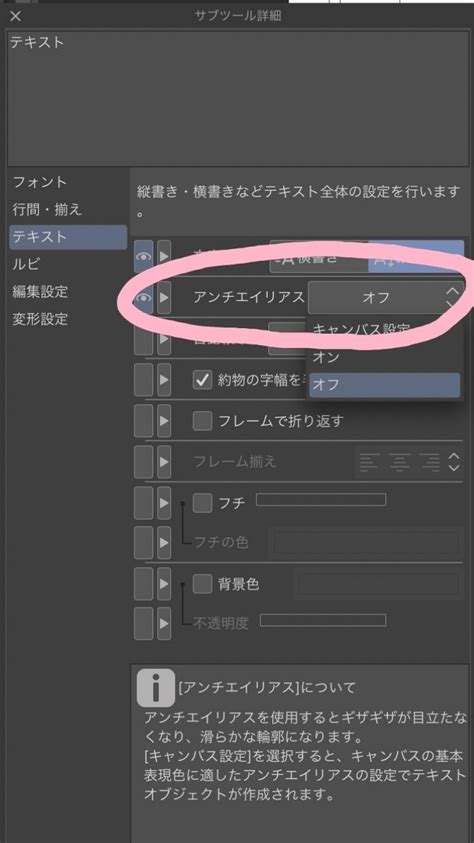474x843 pixels.
Task: Close the サブツール詳細 dialog
Action: [16, 16]
